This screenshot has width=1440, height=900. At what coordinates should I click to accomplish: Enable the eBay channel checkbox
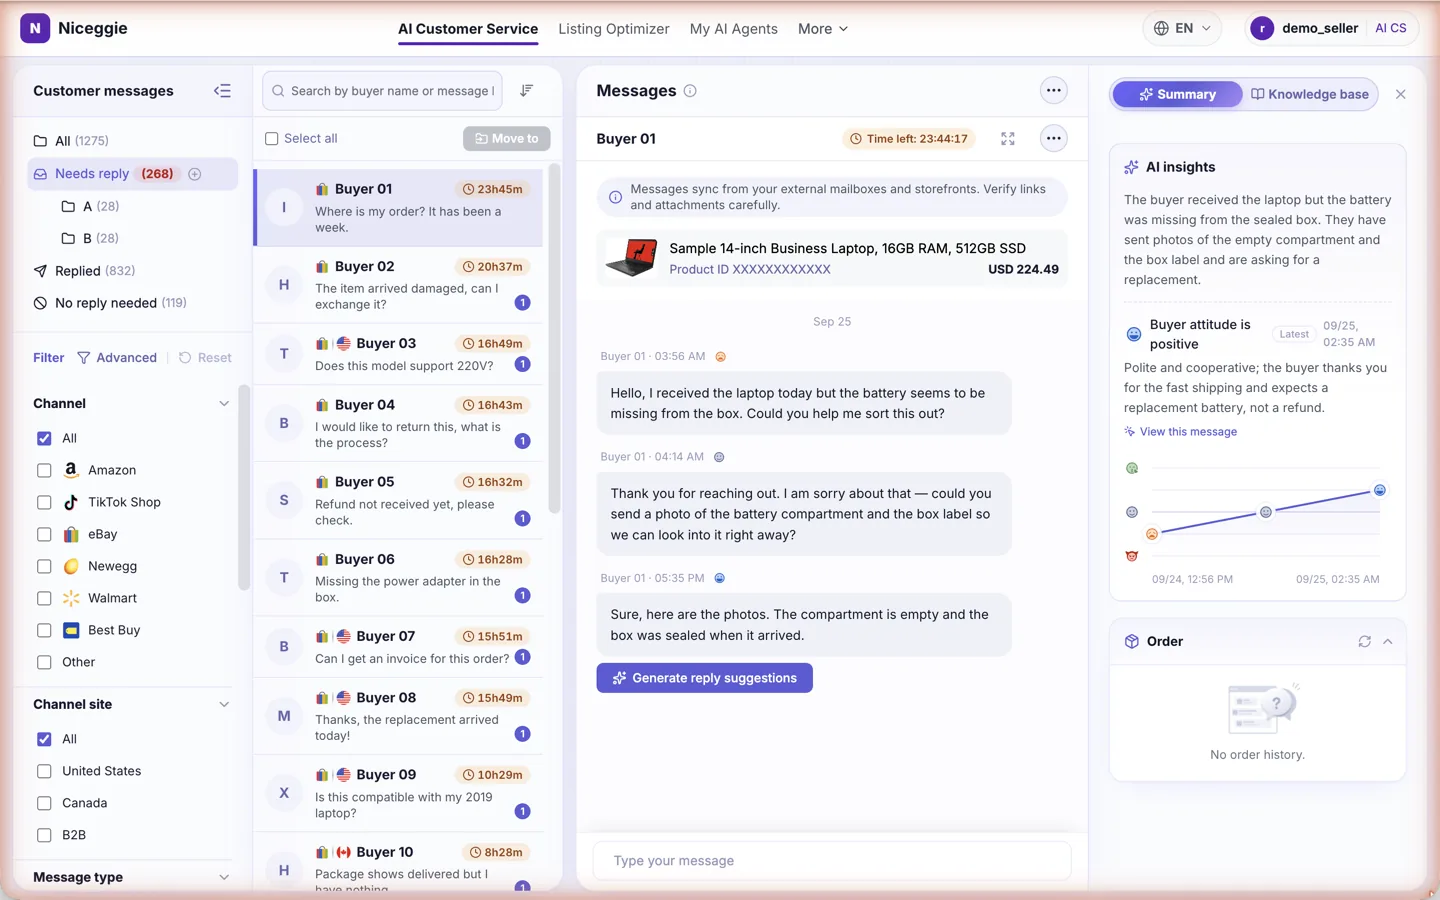(x=44, y=534)
